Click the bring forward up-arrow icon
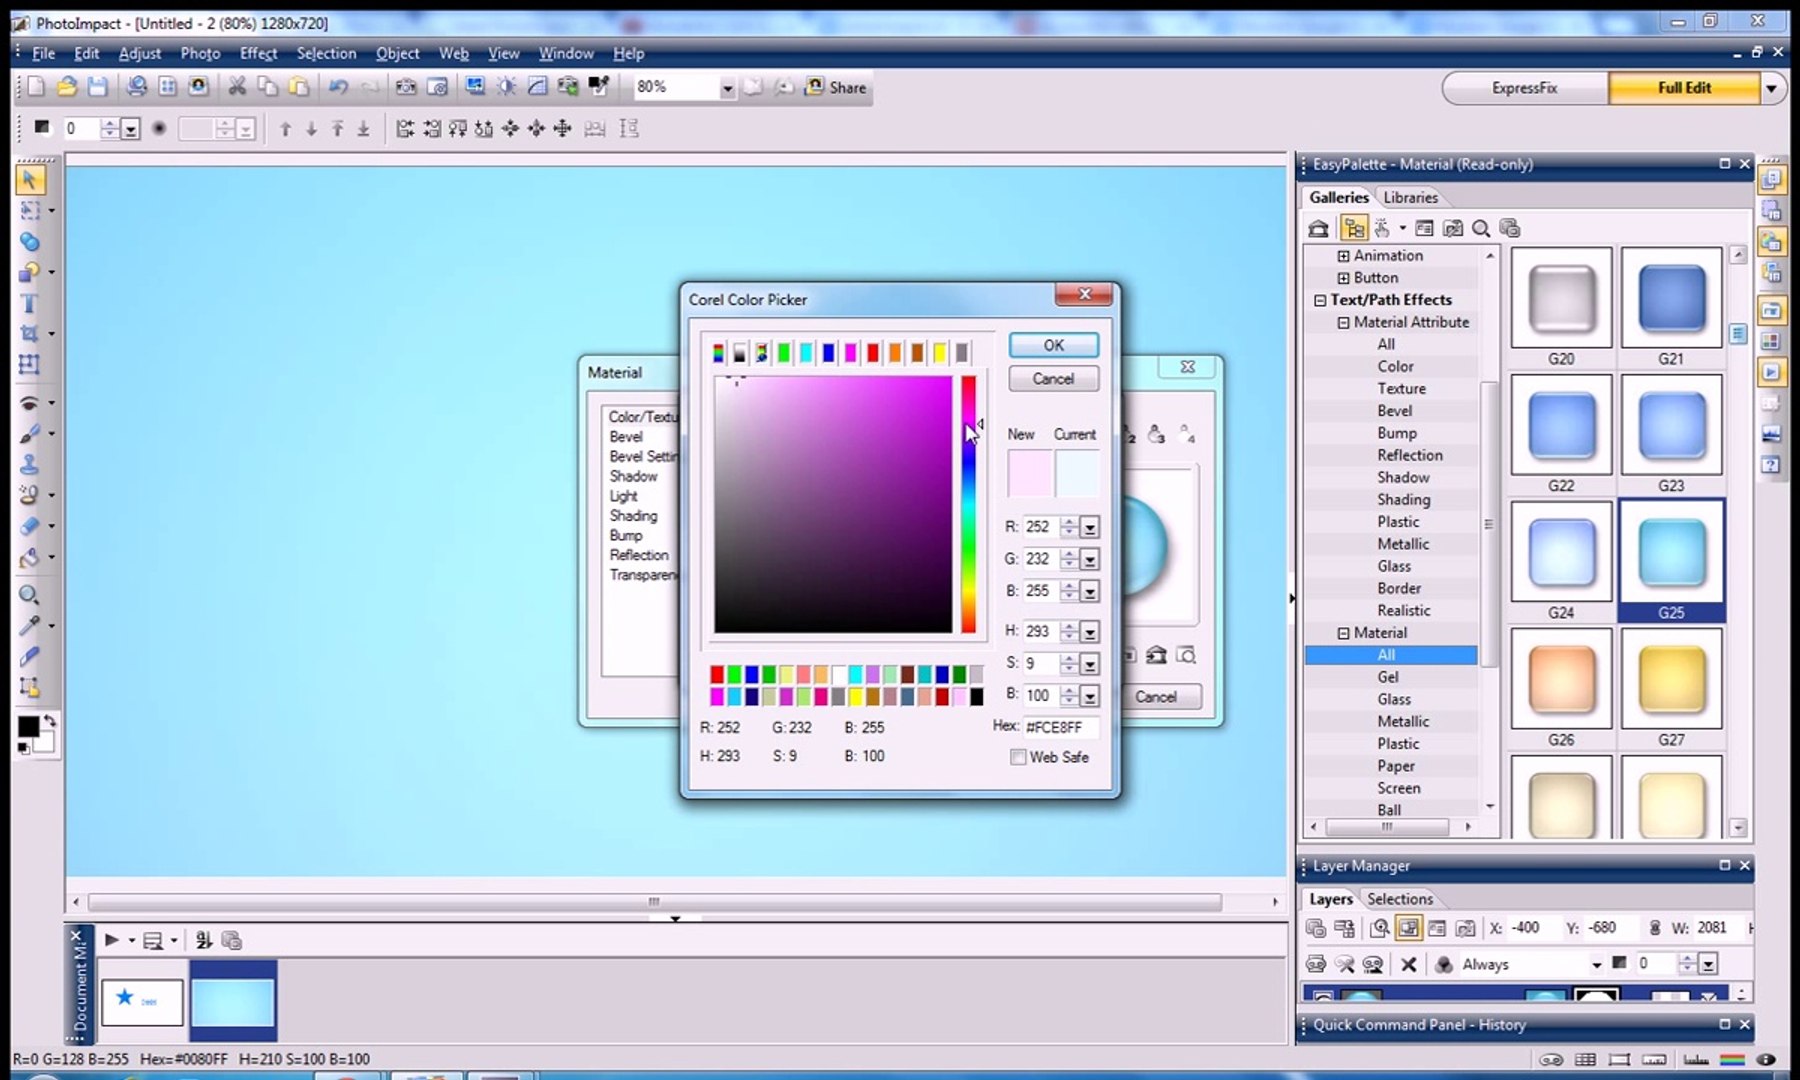The image size is (1800, 1080). click(286, 129)
